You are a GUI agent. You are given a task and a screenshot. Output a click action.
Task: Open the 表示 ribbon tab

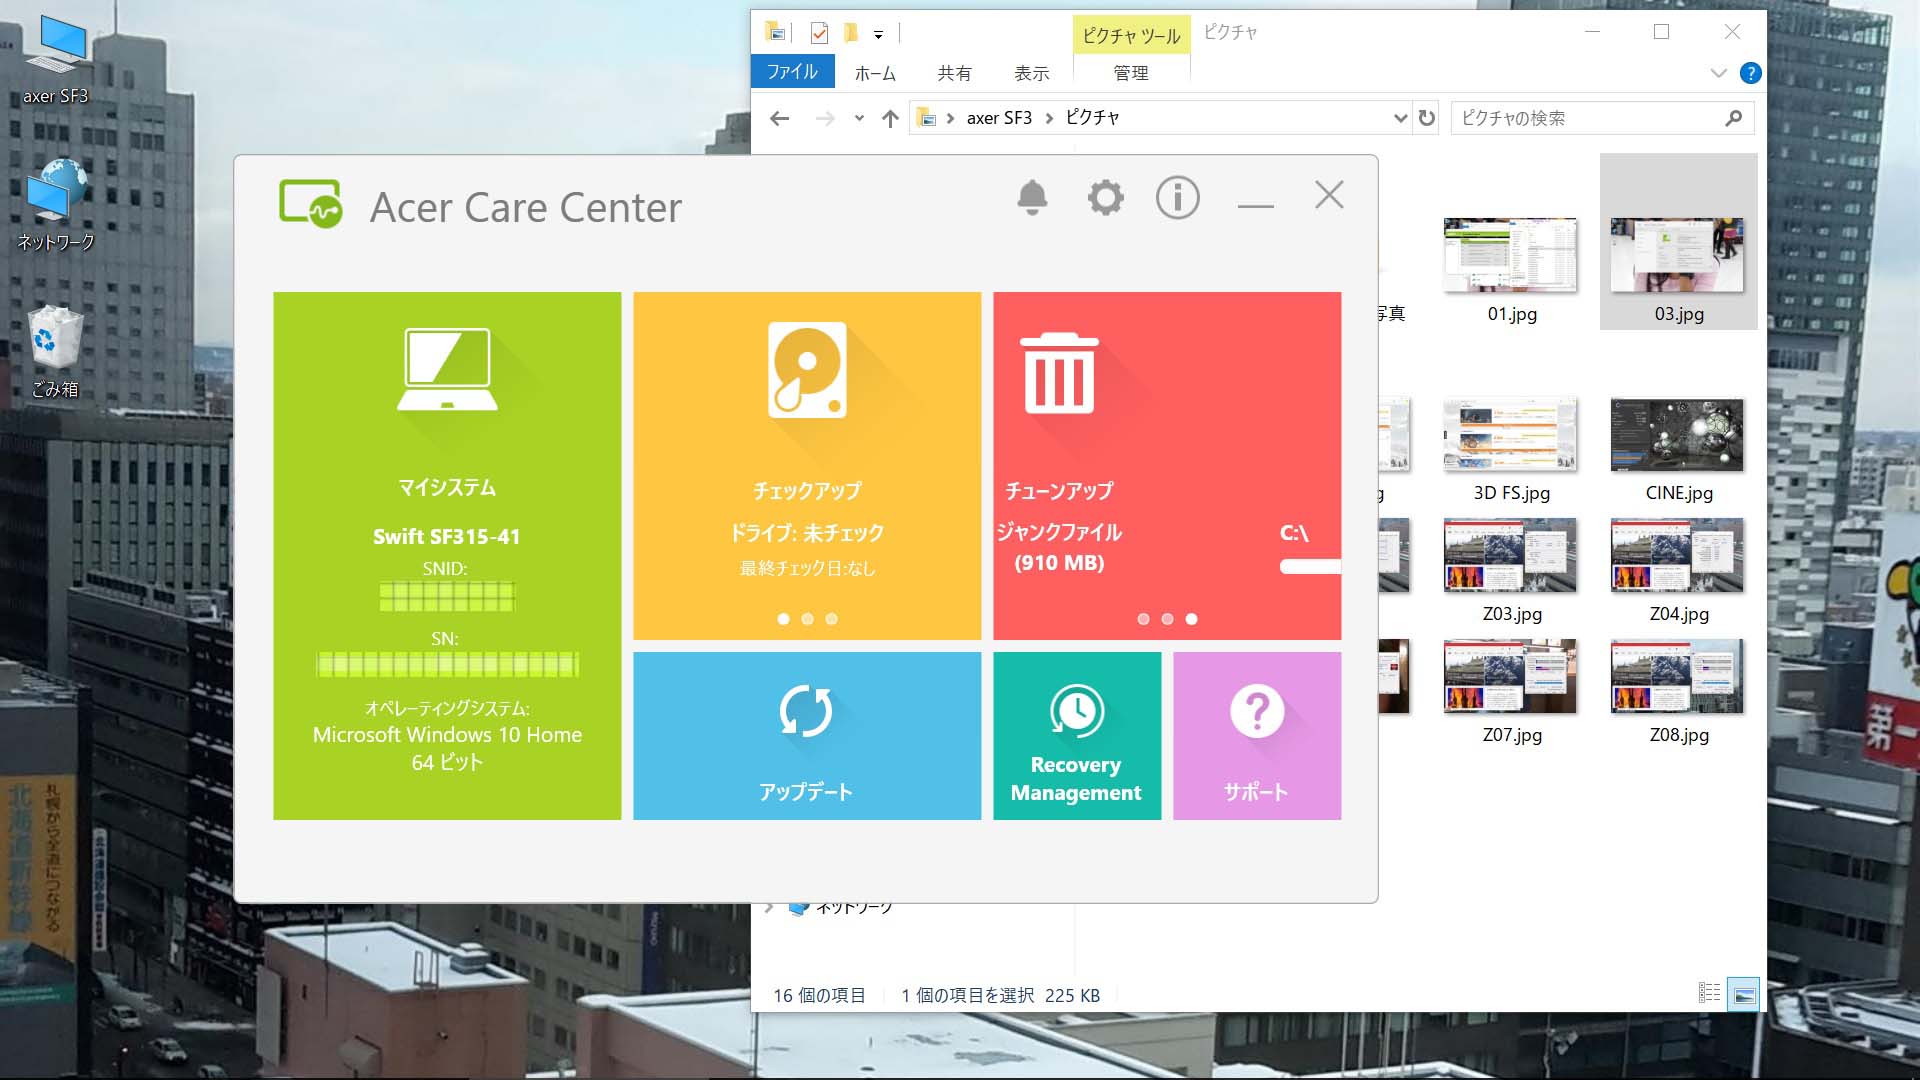[x=1031, y=73]
